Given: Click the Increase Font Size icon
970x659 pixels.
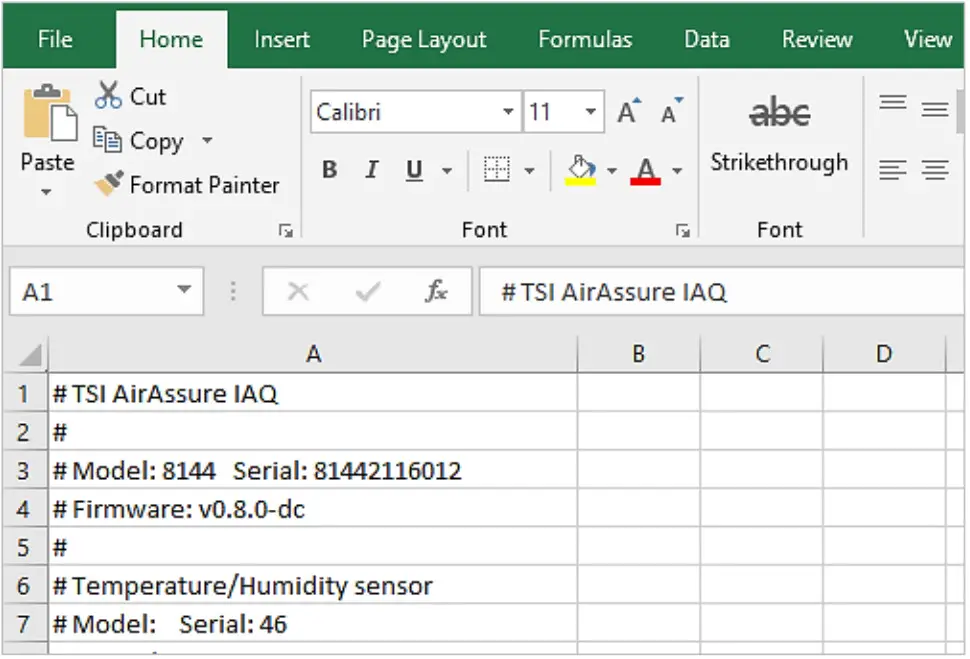Looking at the screenshot, I should pyautogui.click(x=627, y=112).
